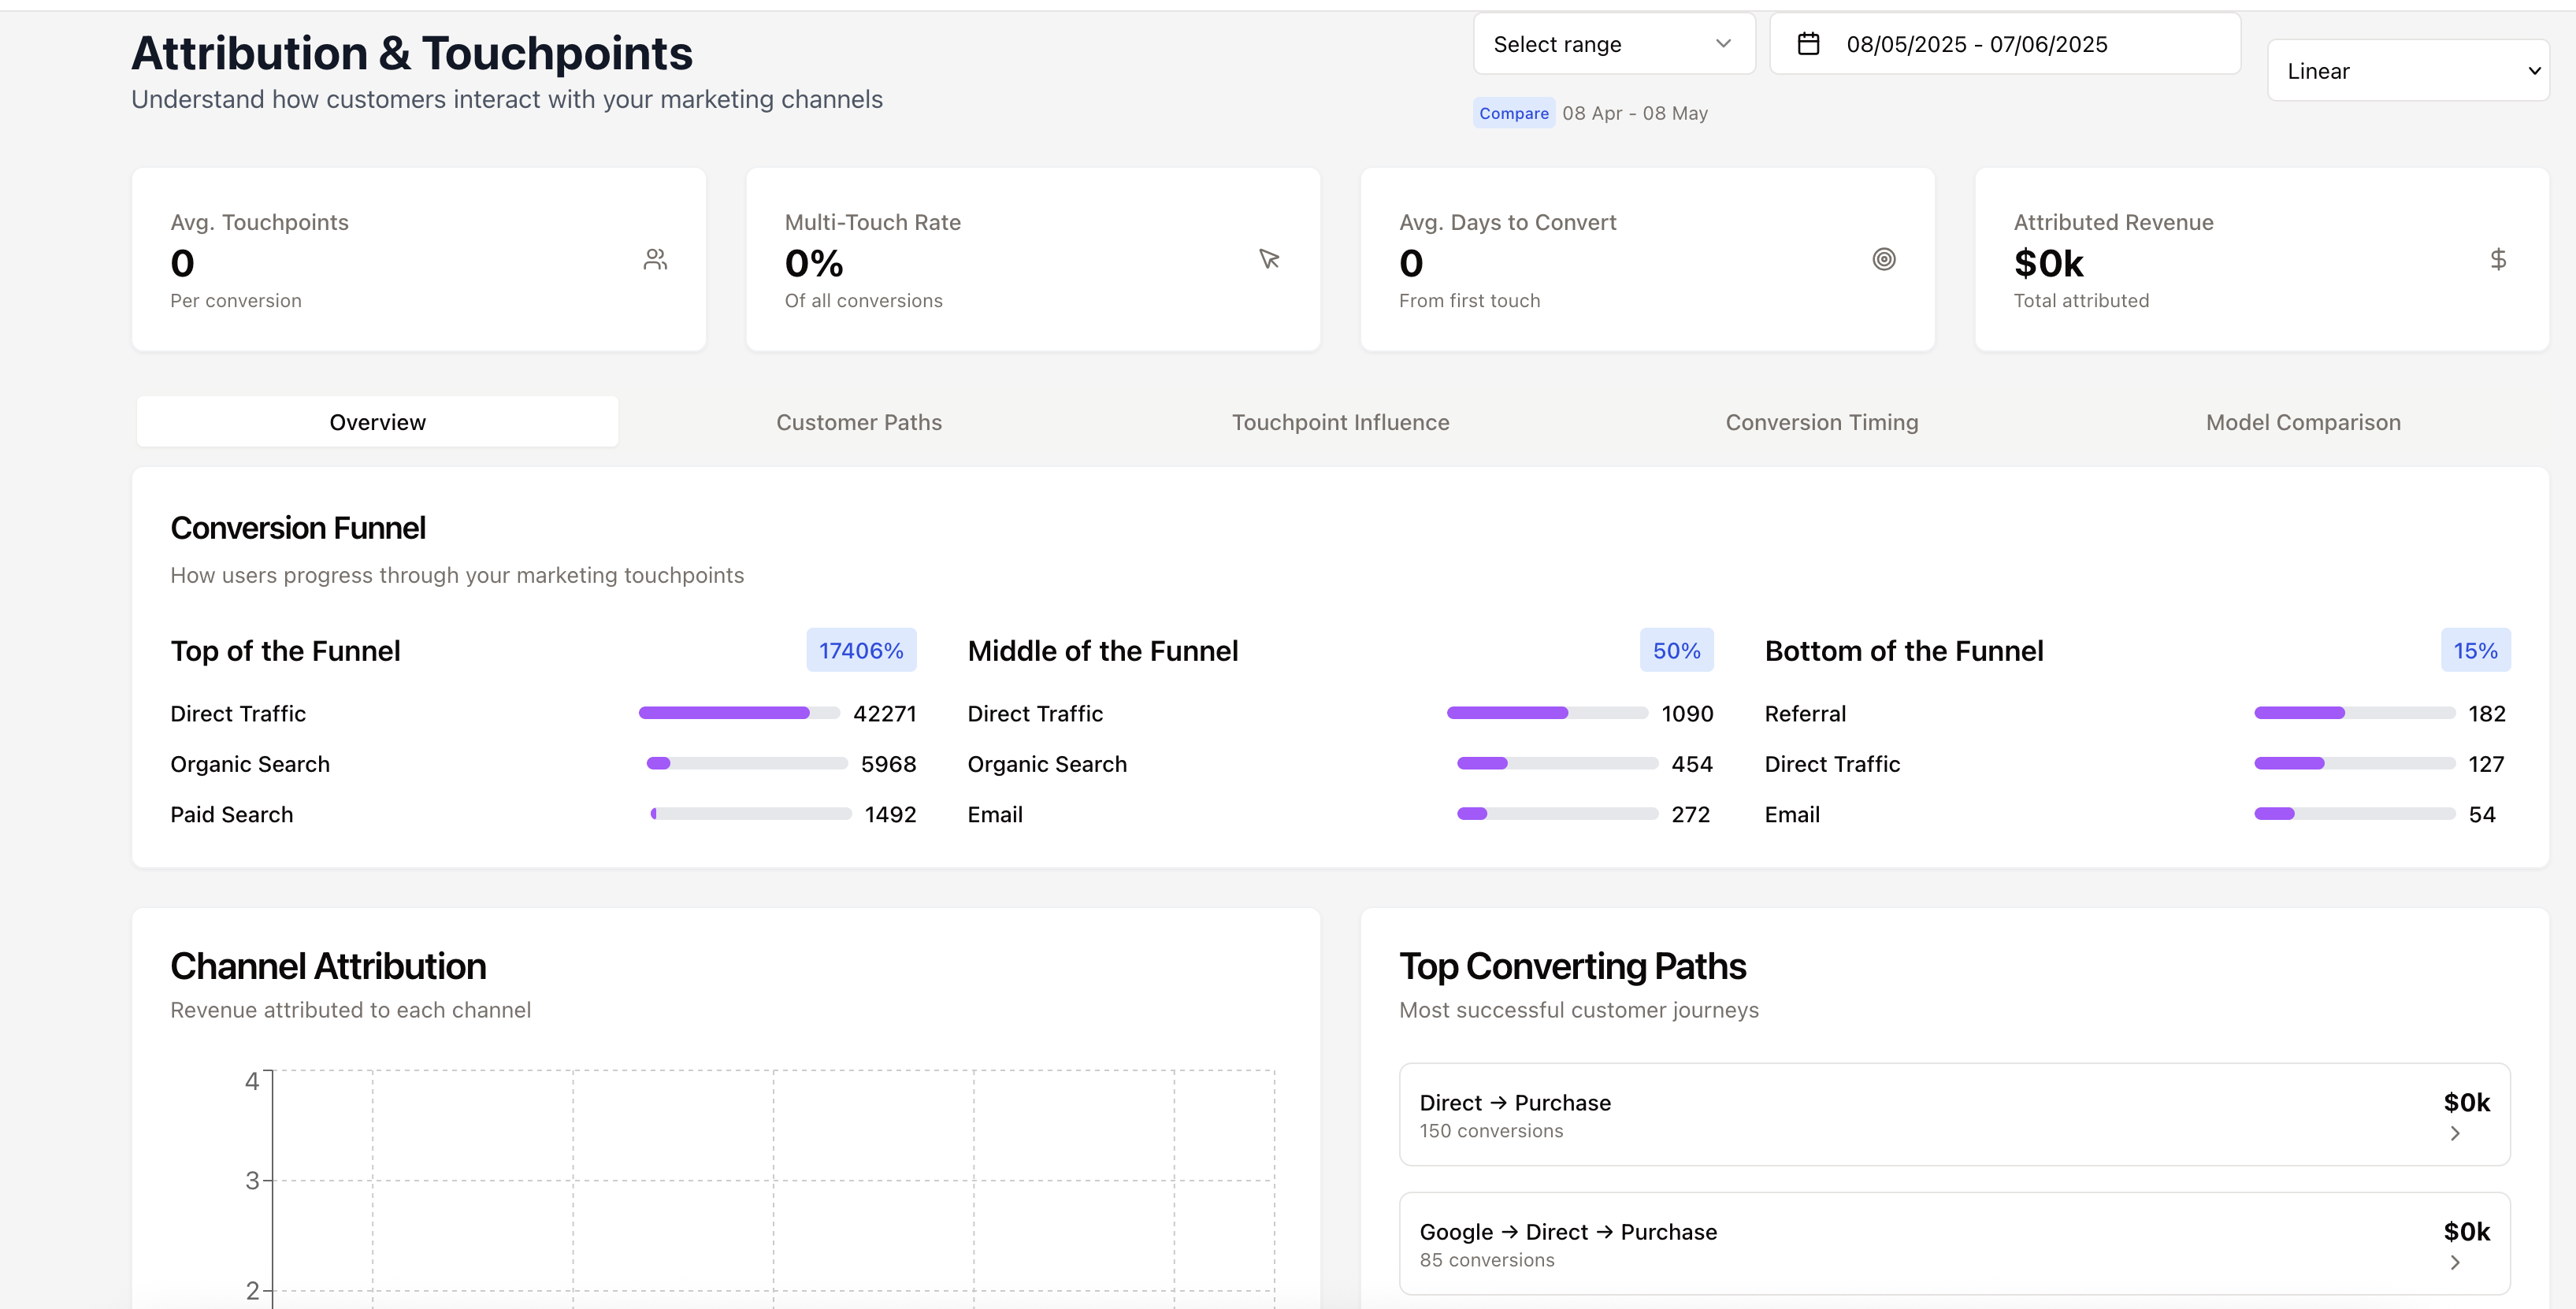Expand the date range field showing 08/05/2025
2576x1309 pixels.
coord(2004,43)
